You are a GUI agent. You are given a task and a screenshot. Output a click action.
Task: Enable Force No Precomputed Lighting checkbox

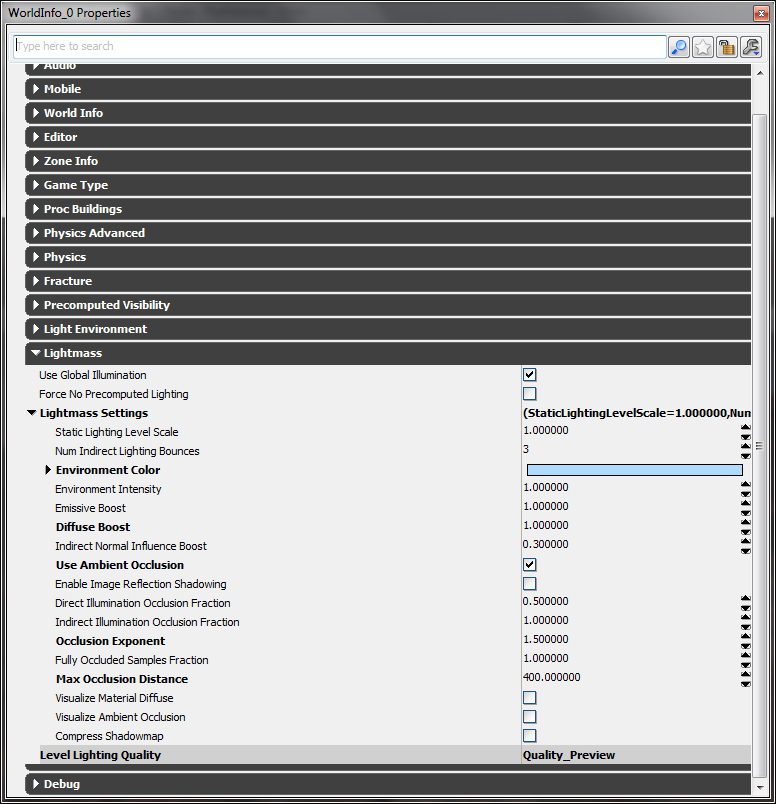tap(530, 394)
